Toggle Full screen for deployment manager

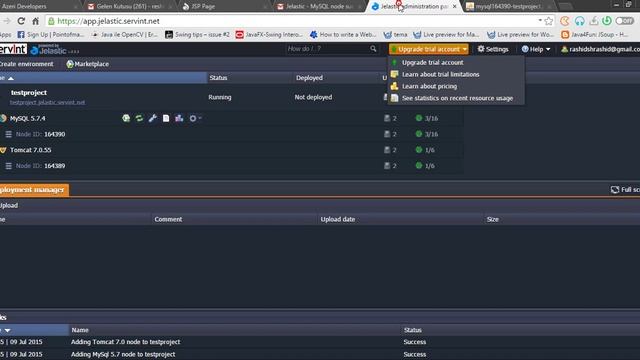click(x=625, y=190)
